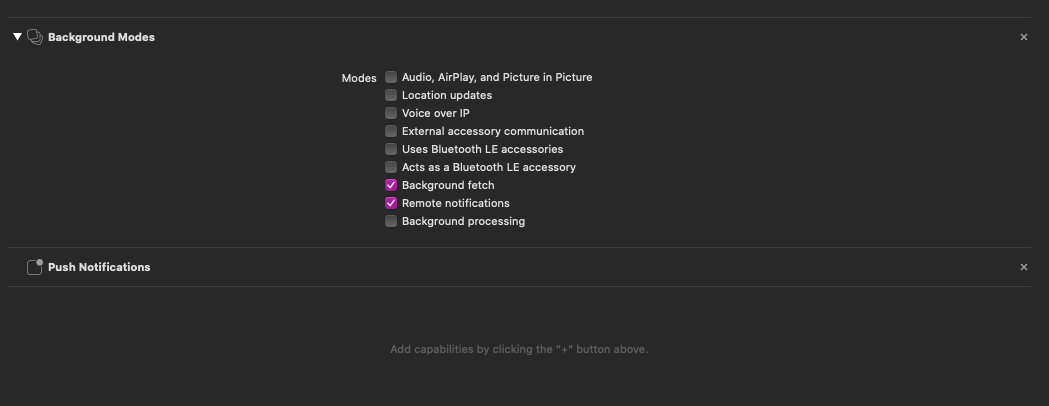This screenshot has height=406, width=1049.
Task: Collapse the Background Modes disclosure triangle
Action: tap(17, 37)
